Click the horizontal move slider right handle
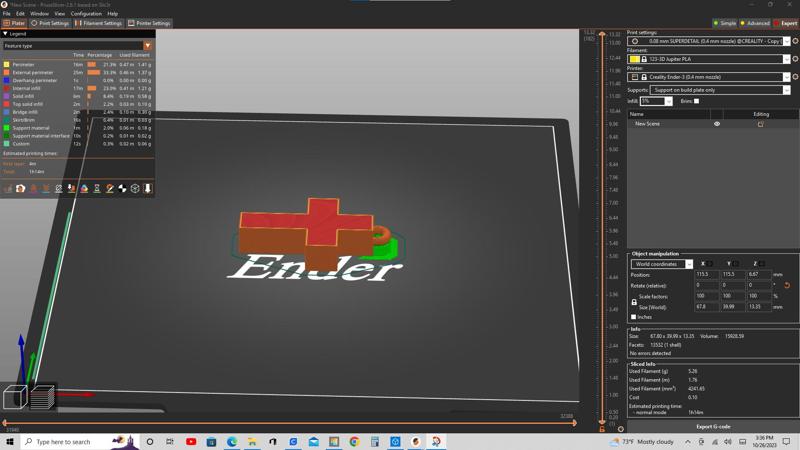 [x=575, y=422]
